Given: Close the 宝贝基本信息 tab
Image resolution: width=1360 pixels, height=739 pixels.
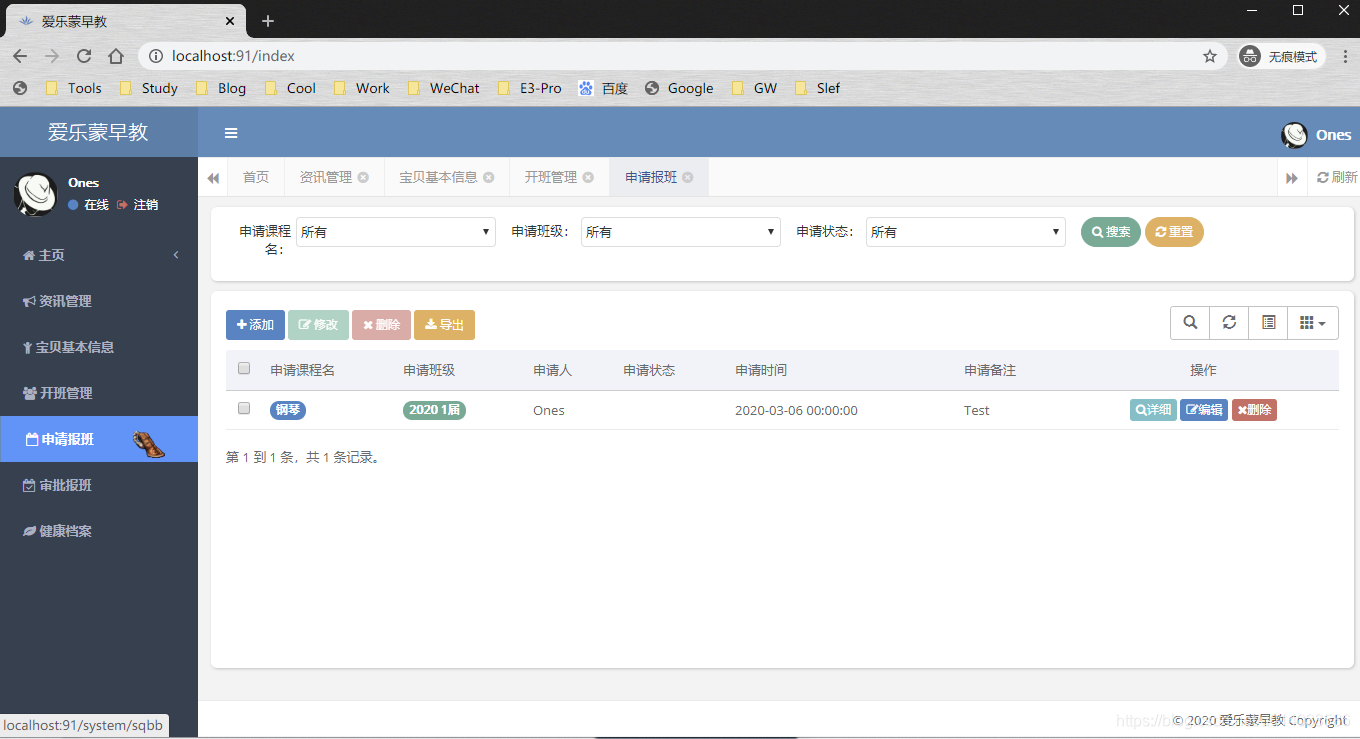Looking at the screenshot, I should point(489,177).
